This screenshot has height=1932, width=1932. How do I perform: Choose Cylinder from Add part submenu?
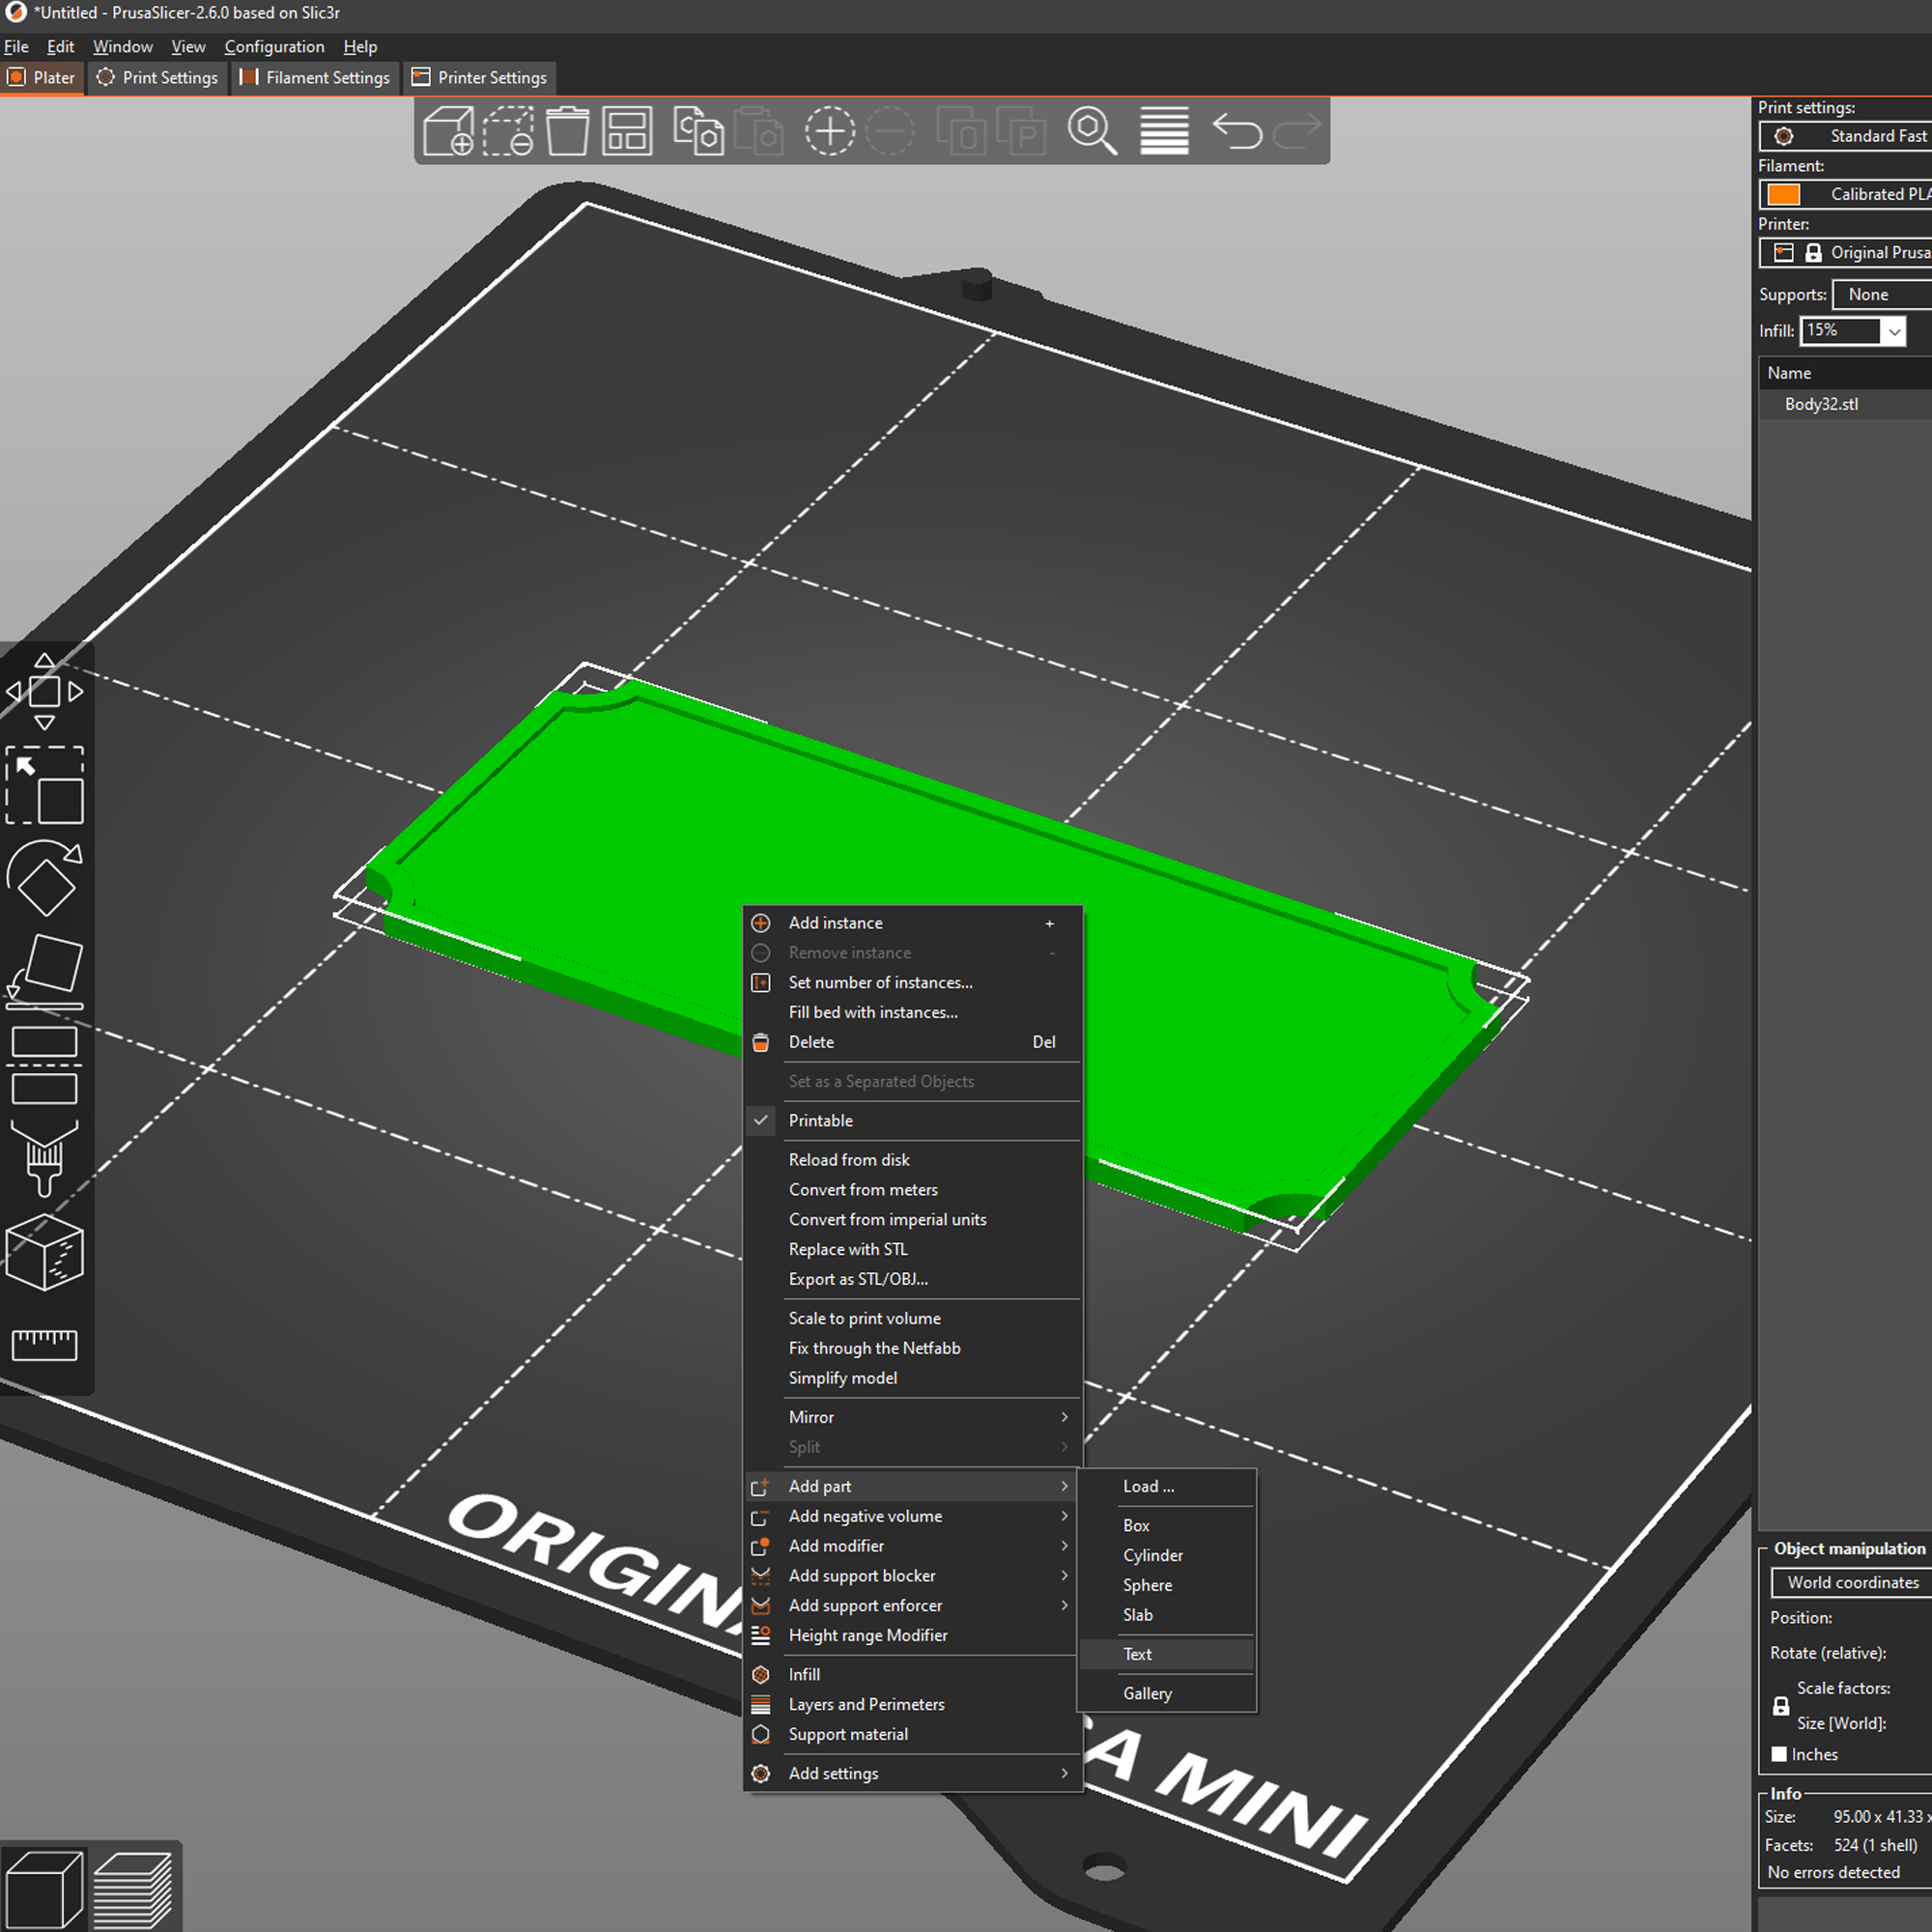pyautogui.click(x=1166, y=1555)
